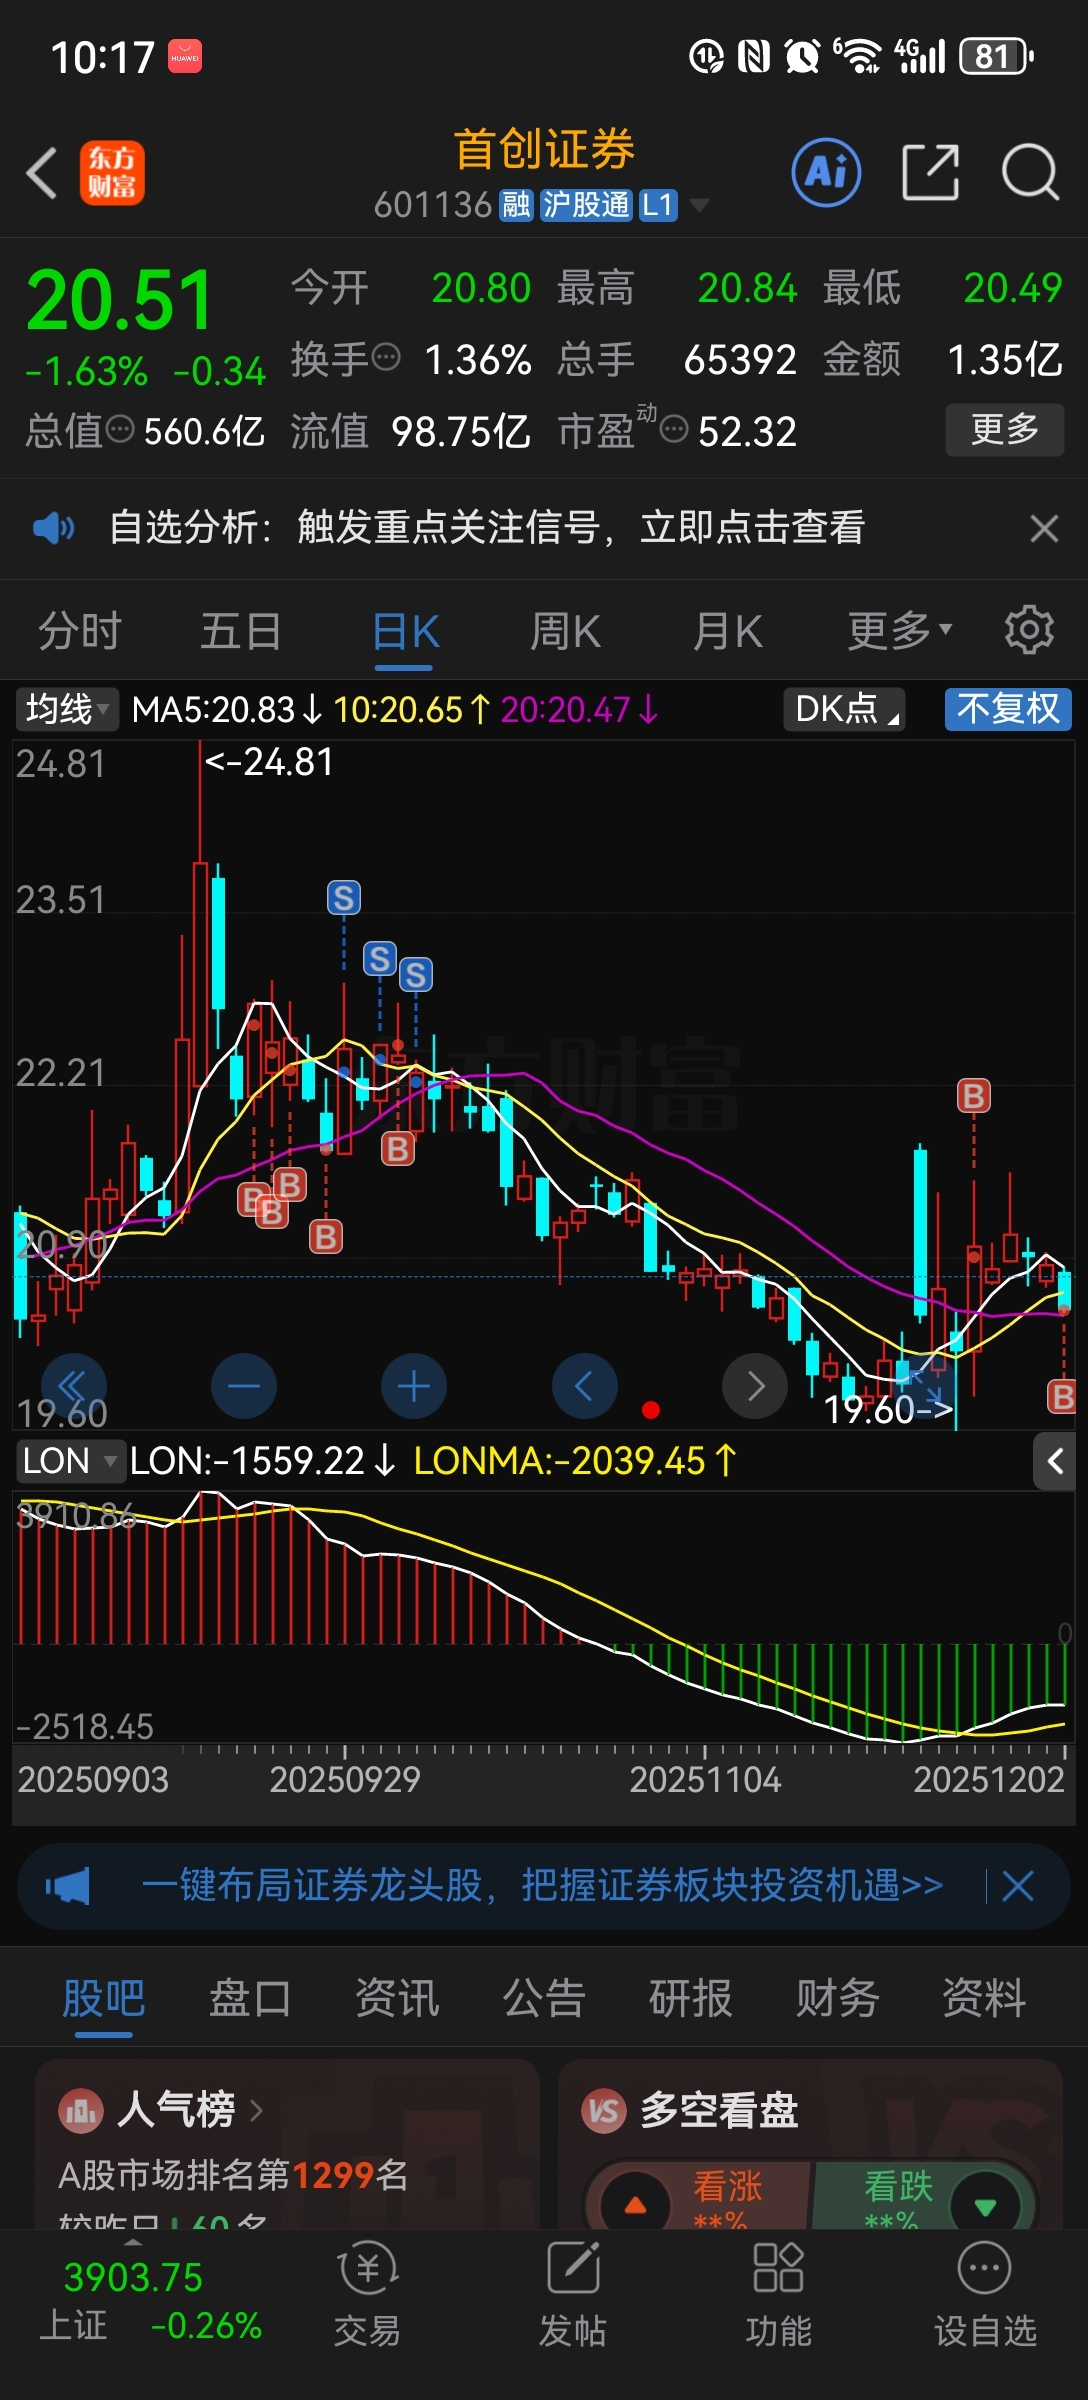This screenshot has height=2400, width=1088.
Task: Open search with the magnifier icon
Action: coord(1030,173)
